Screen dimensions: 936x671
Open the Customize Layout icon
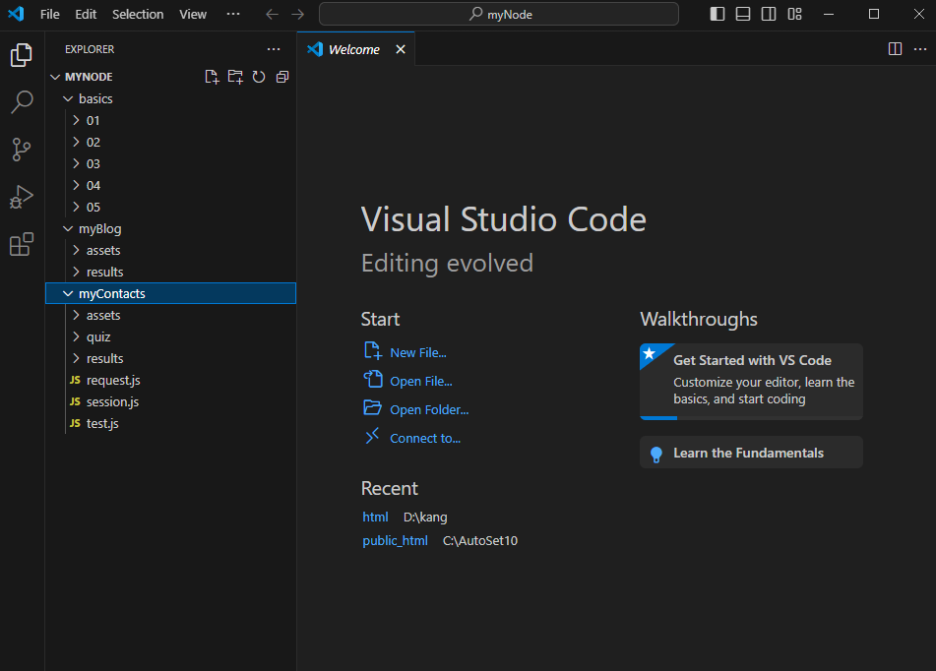pyautogui.click(x=795, y=14)
